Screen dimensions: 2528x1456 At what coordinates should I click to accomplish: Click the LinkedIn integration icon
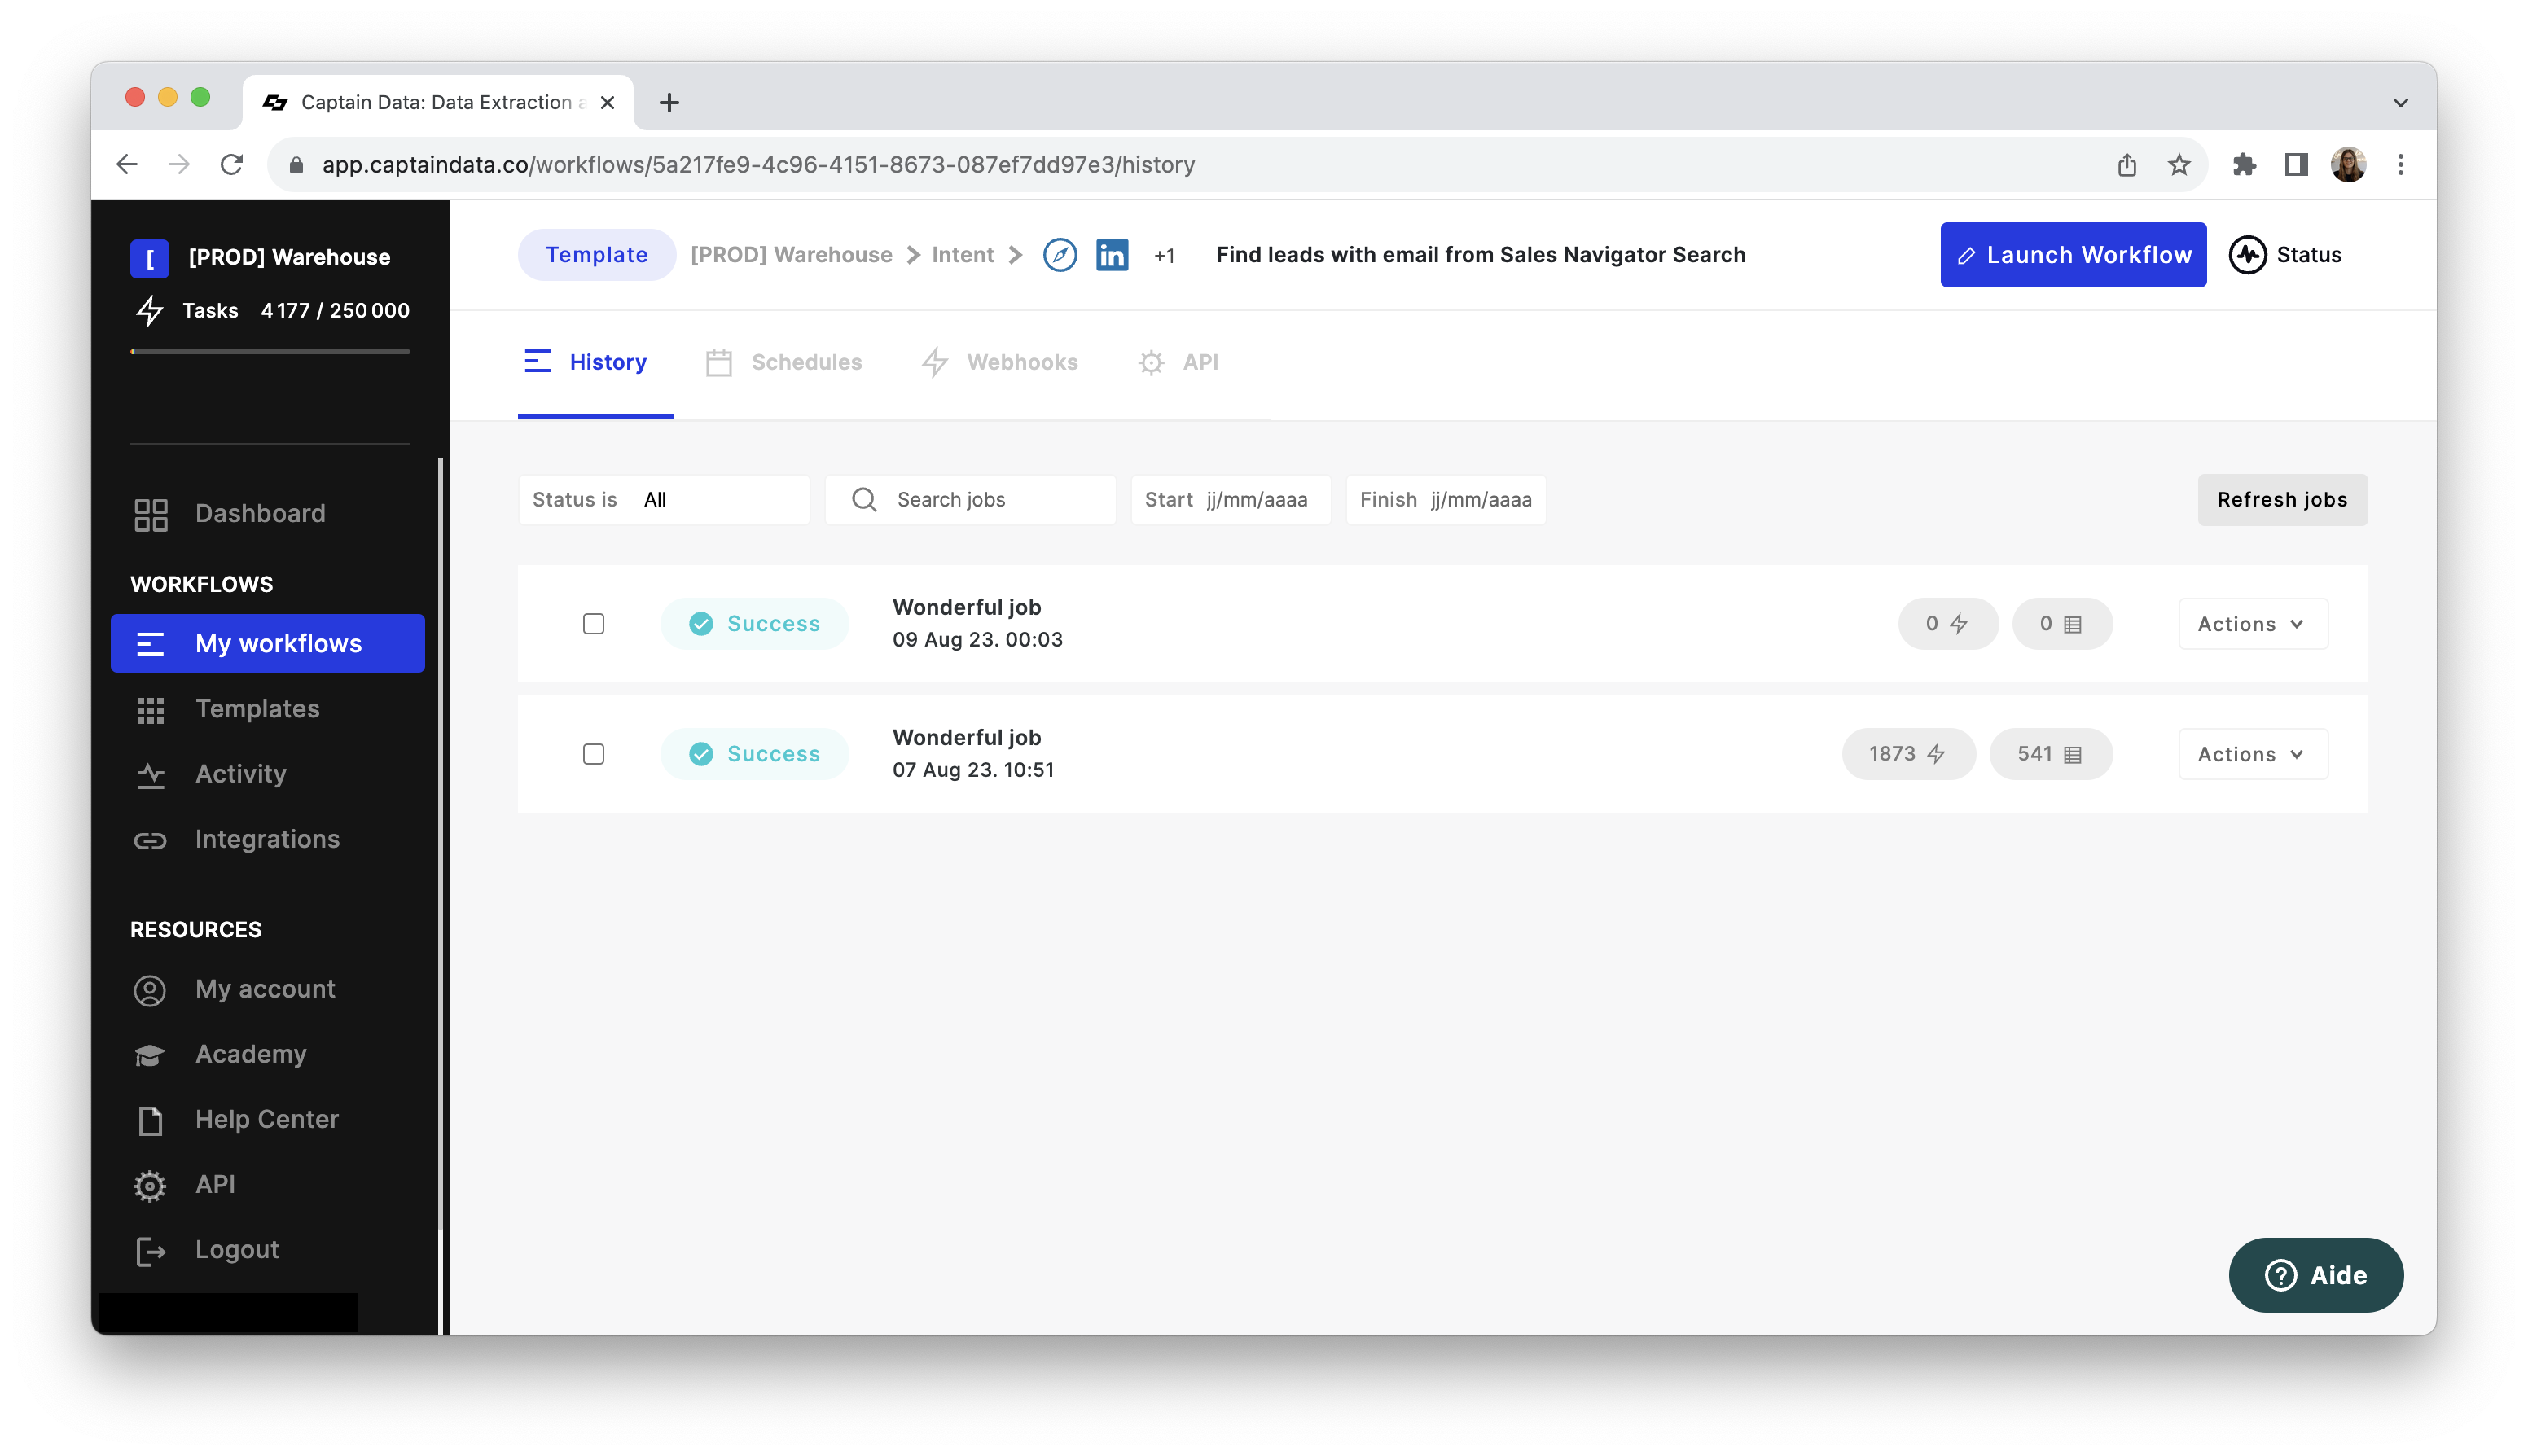[1111, 255]
